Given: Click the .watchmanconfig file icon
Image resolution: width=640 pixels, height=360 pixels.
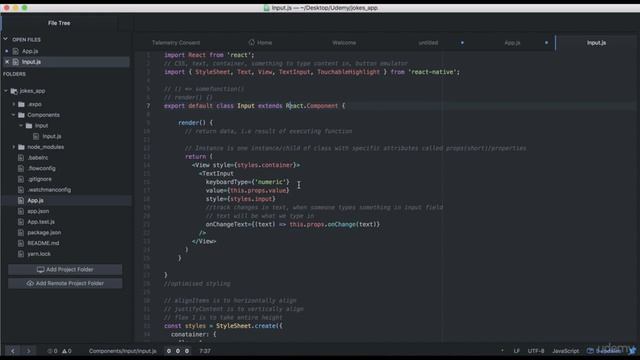Looking at the screenshot, I should 21,189.
